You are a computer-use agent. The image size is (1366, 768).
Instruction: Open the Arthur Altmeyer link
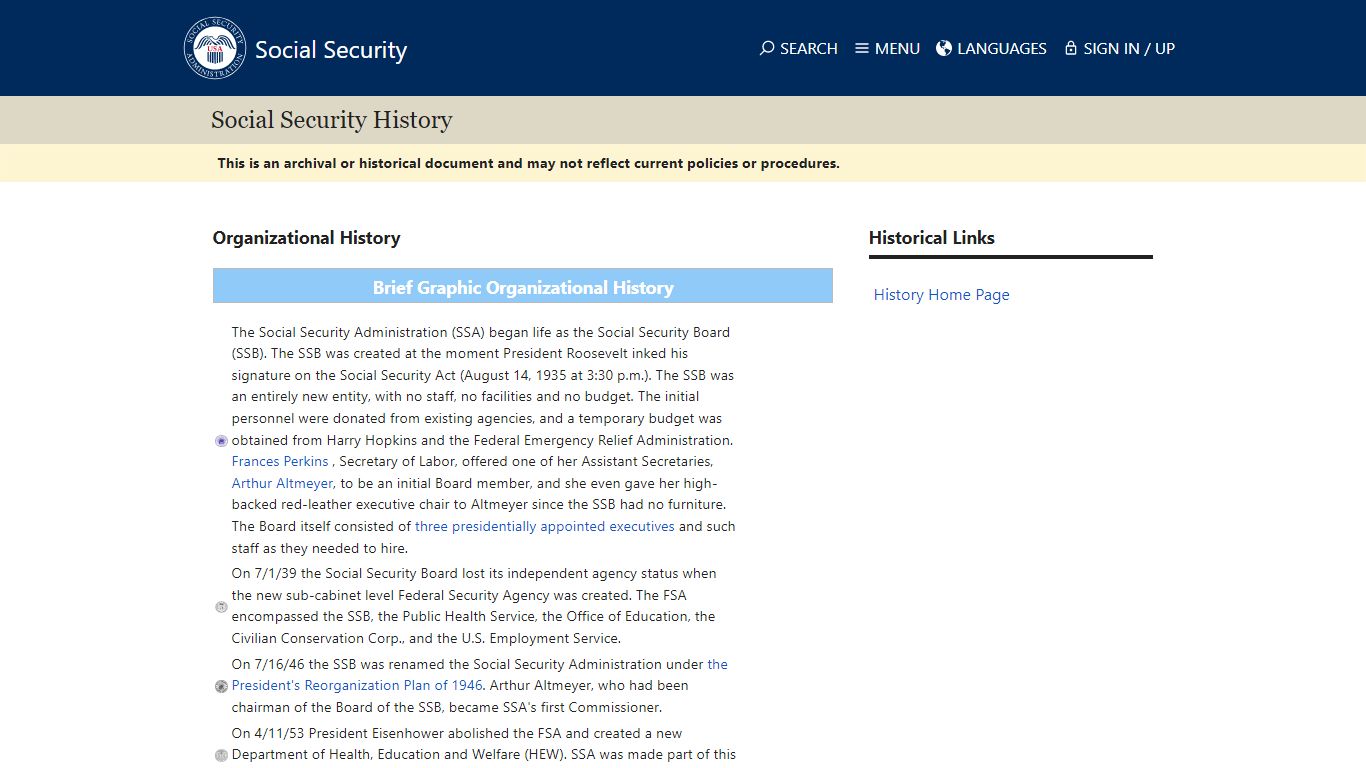tap(282, 483)
